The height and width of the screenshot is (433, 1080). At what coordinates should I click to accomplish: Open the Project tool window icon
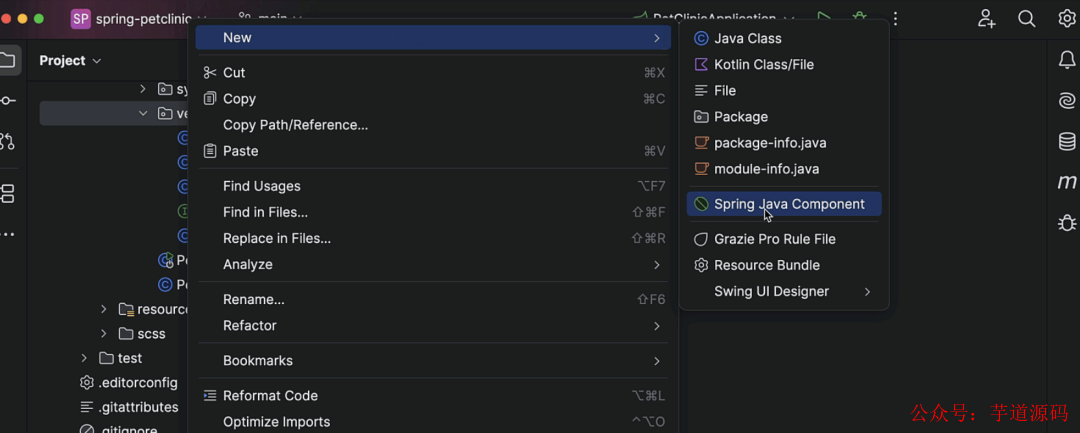pyautogui.click(x=7, y=61)
